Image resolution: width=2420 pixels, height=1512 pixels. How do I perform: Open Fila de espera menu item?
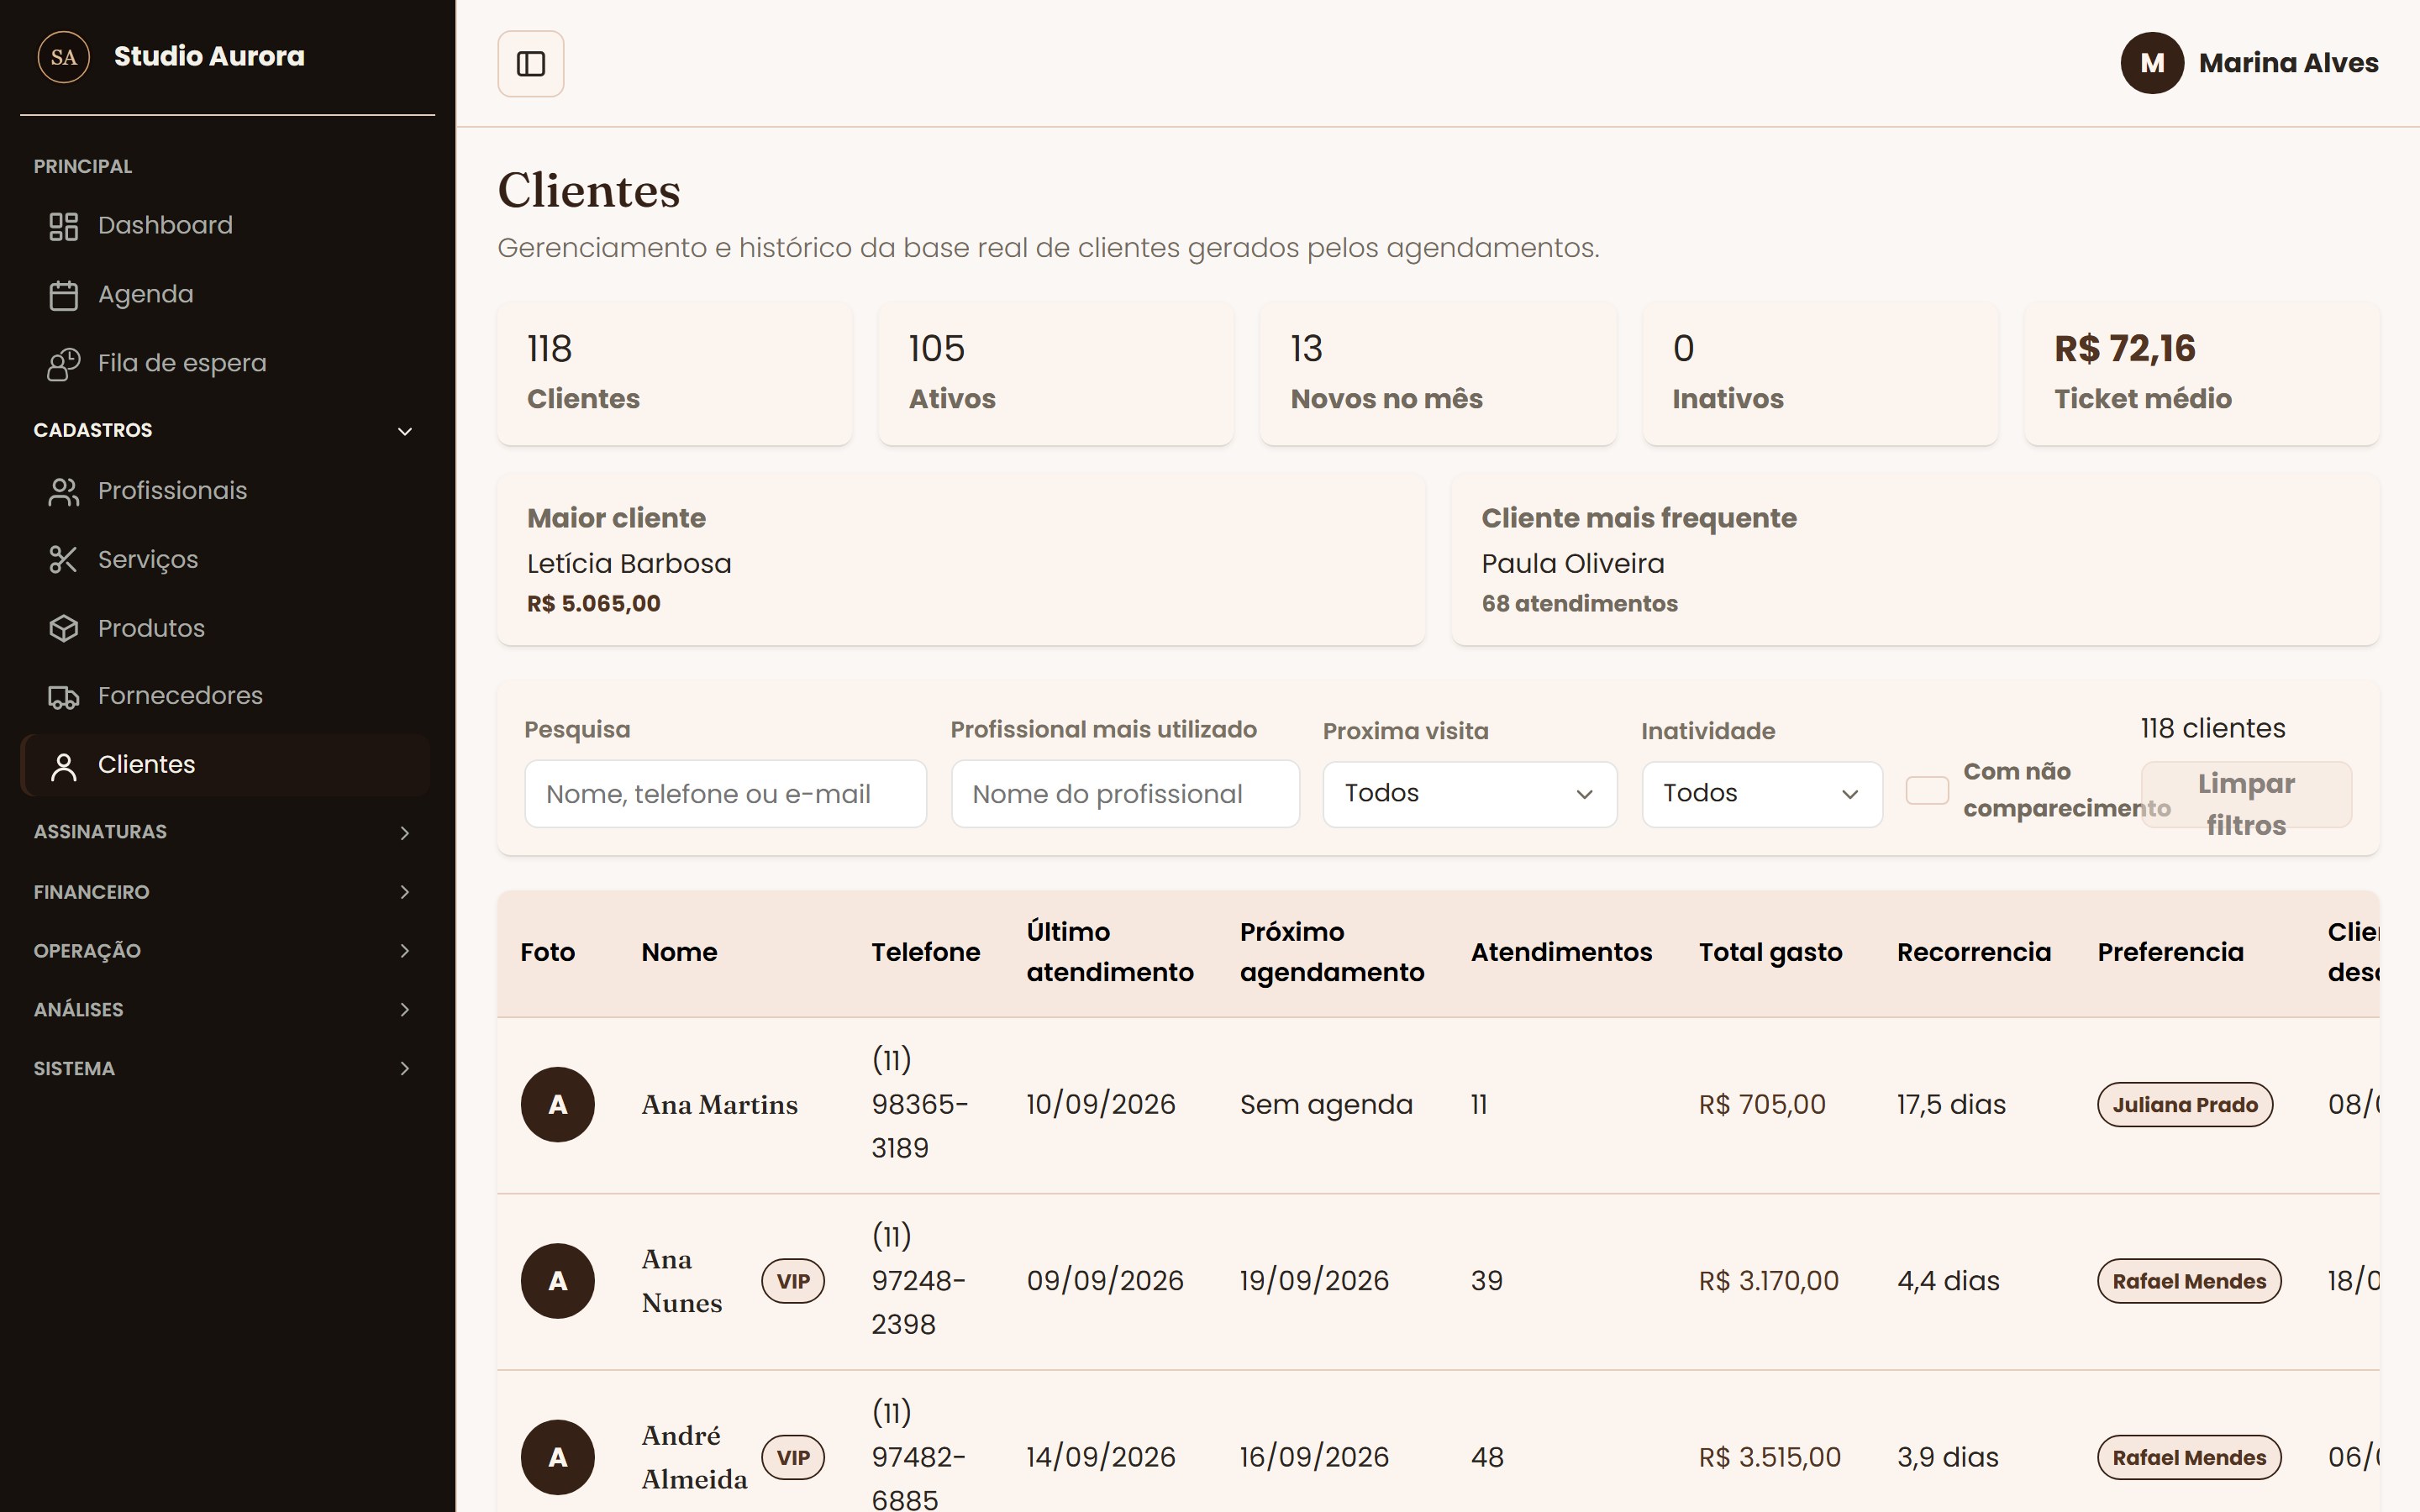[226, 364]
